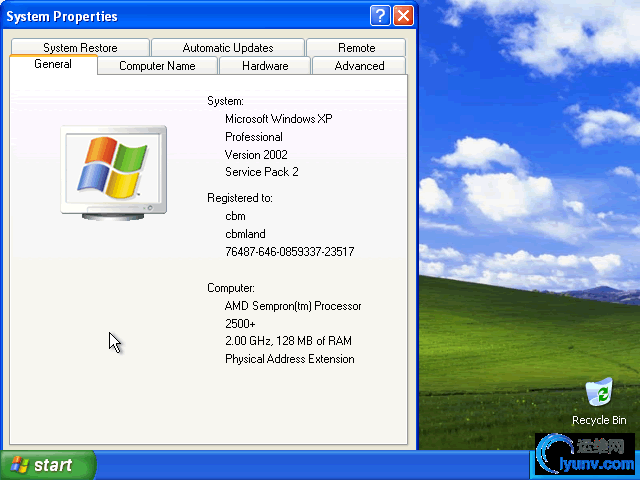The image size is (640, 480).
Task: Click the 'Microsoft Windows XP' text
Action: 279,119
